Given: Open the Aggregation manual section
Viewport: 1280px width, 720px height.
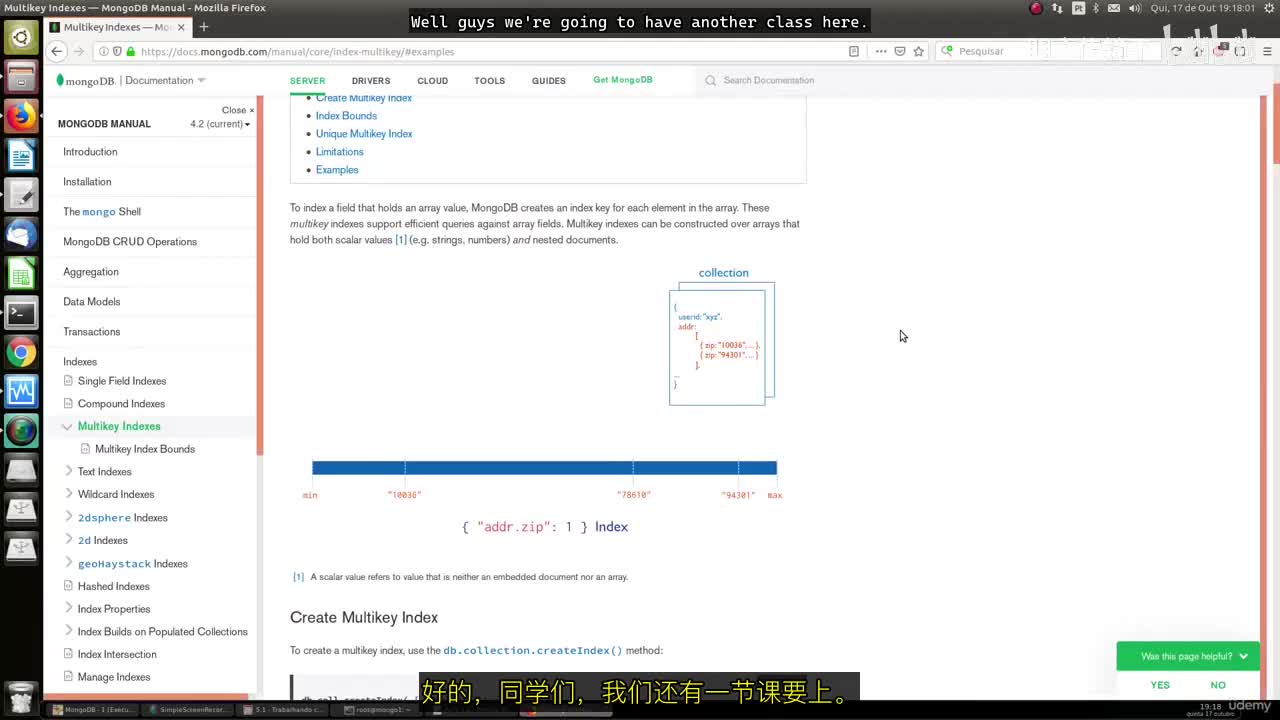Looking at the screenshot, I should coord(91,272).
